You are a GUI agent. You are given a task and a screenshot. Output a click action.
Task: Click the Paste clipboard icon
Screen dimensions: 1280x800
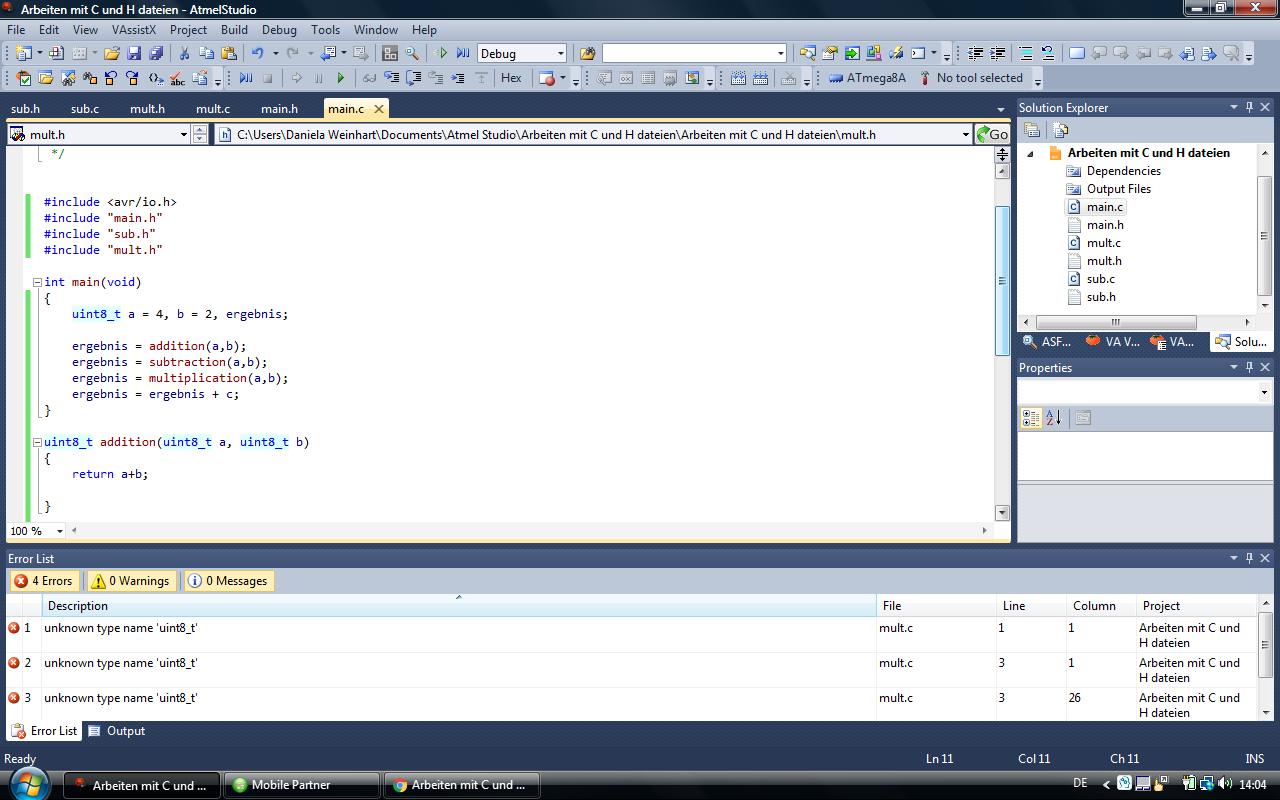(229, 53)
